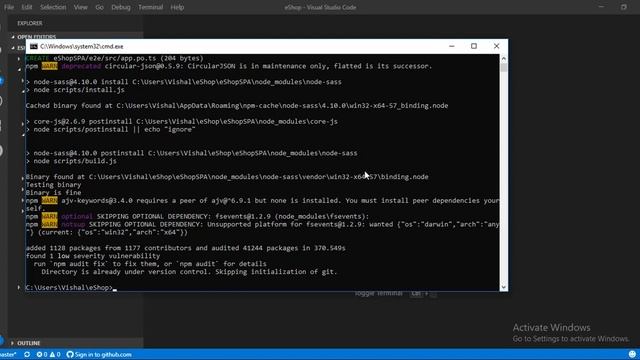
Task: Click 'found 1 low severity vulnerability' line
Action: coord(93,256)
